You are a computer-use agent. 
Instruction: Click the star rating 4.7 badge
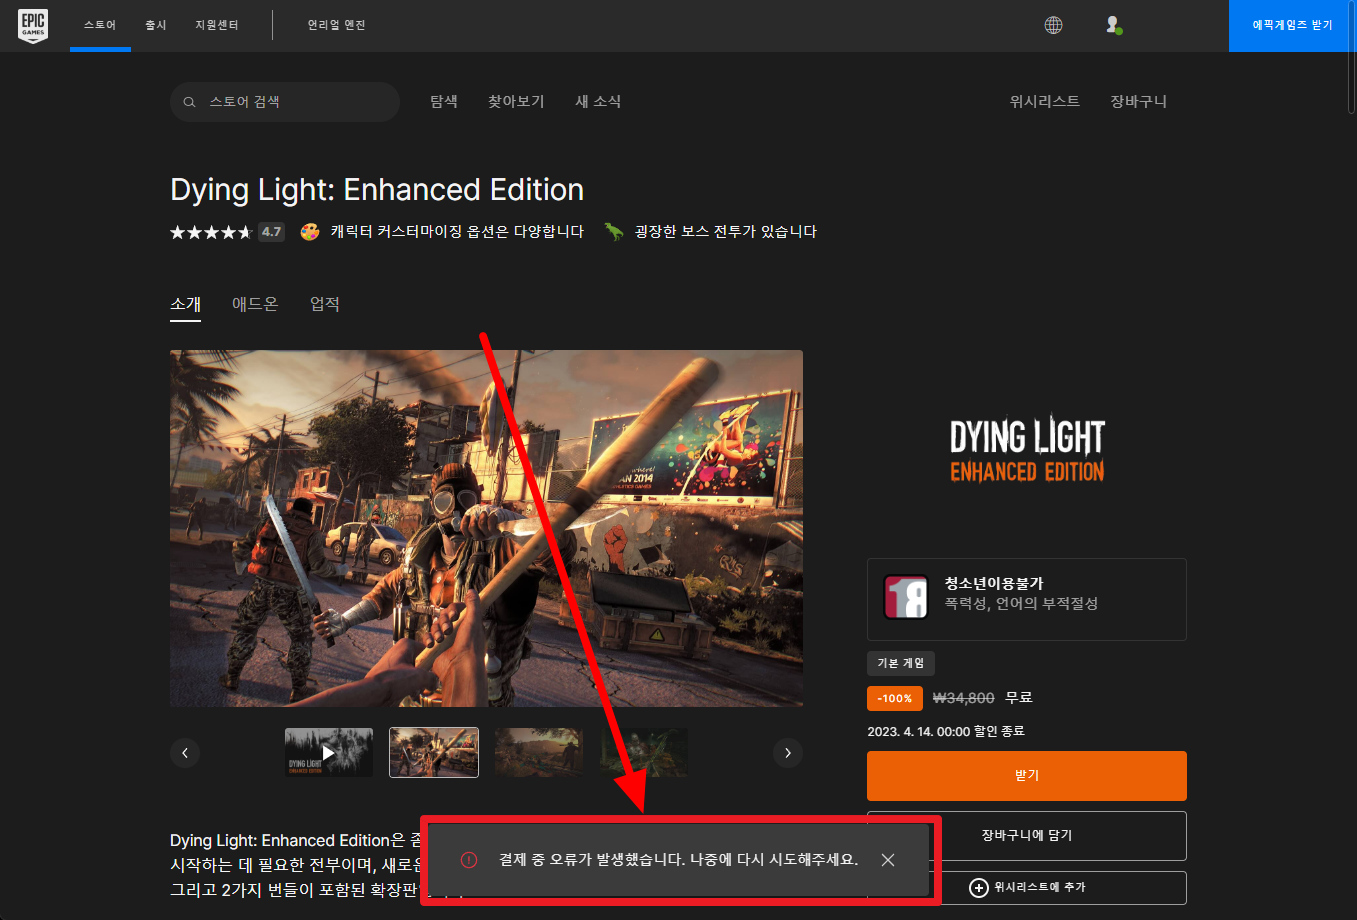click(x=271, y=232)
